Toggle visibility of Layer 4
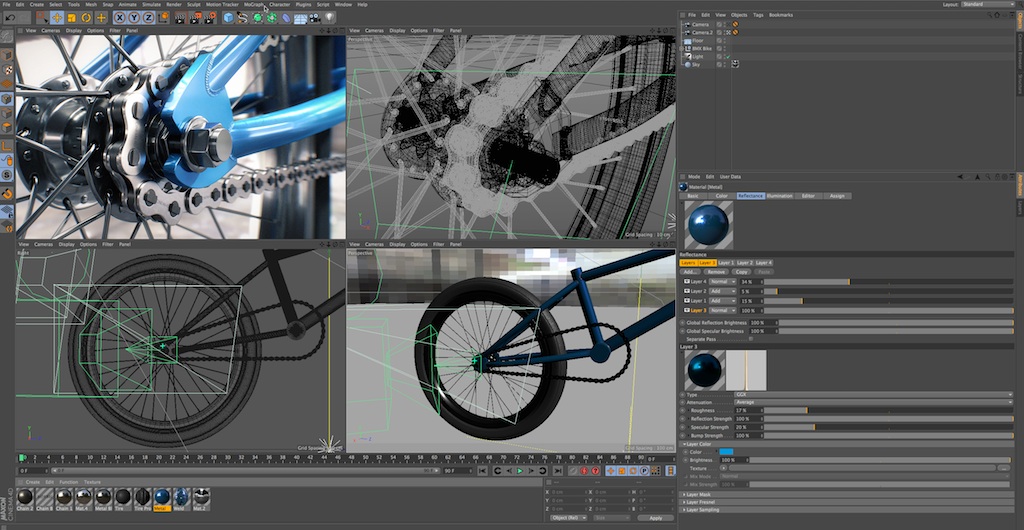The height and width of the screenshot is (530, 1024). pyautogui.click(x=686, y=281)
